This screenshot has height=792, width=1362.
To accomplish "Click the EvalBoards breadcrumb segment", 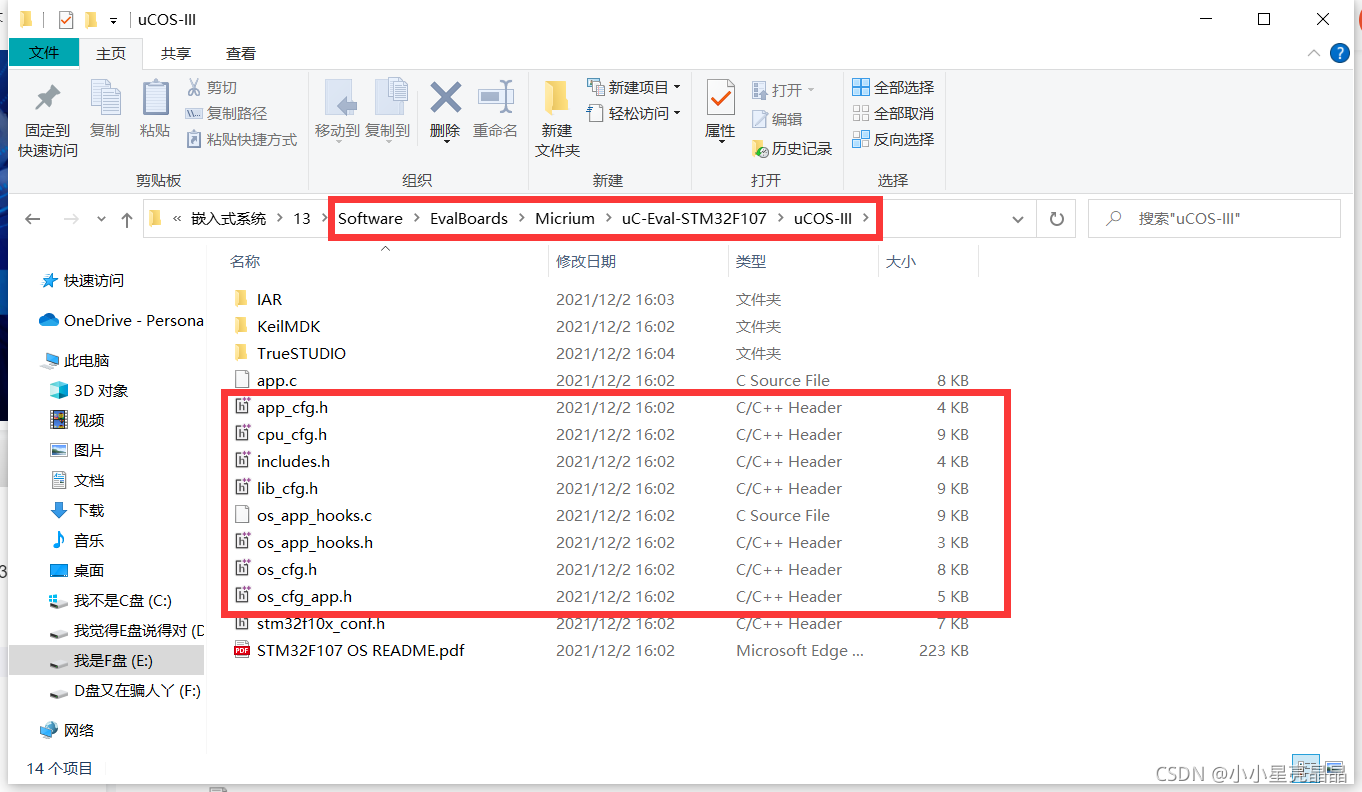I will [x=469, y=219].
